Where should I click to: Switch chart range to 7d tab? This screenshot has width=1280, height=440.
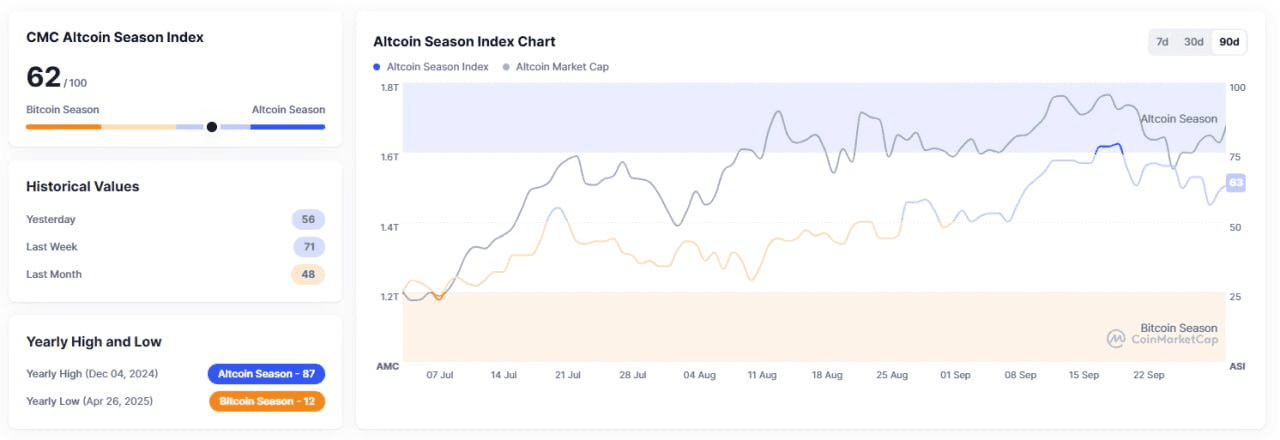(1162, 42)
